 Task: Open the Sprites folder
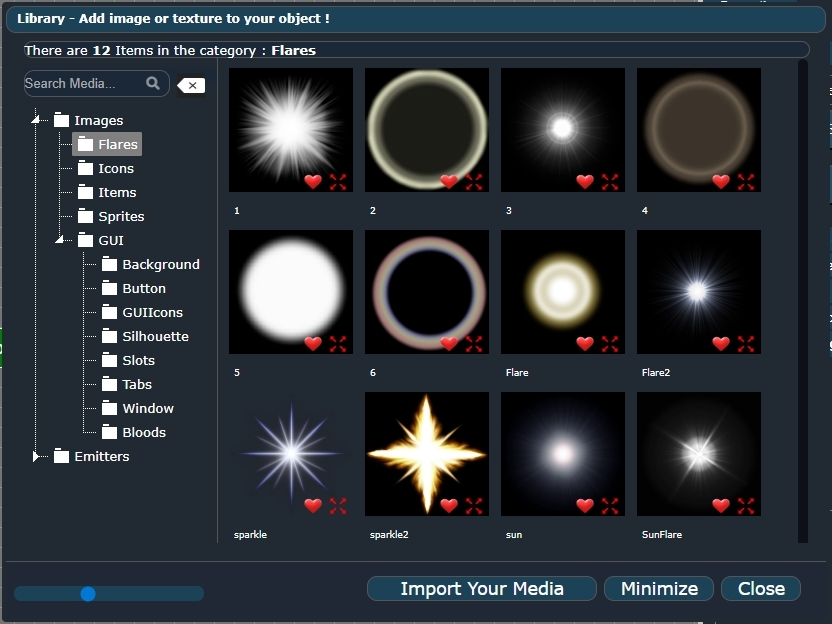pos(111,216)
